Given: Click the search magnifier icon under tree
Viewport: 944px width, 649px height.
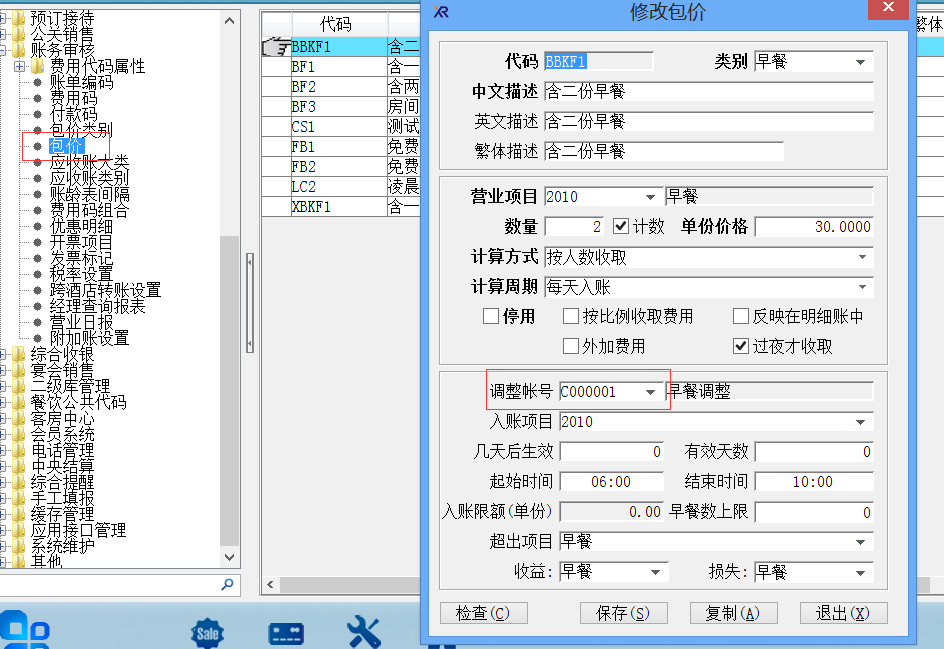Looking at the screenshot, I should click(x=227, y=584).
